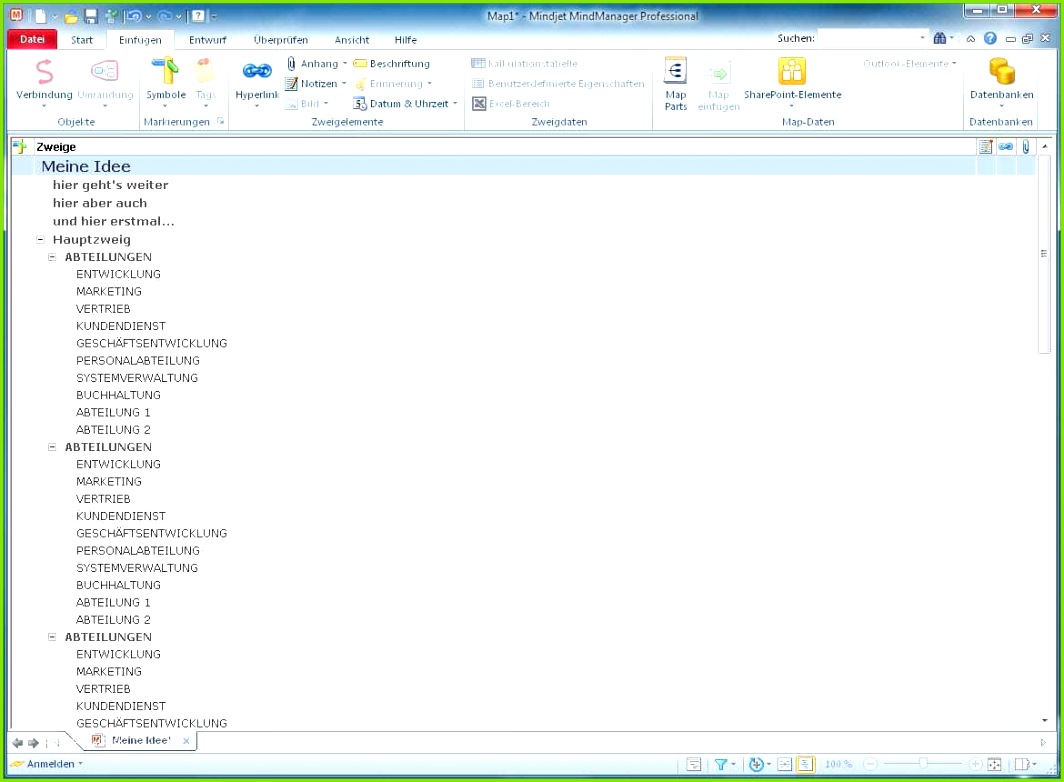Viewport: 1064px width, 782px height.
Task: Click the binoculars search icon
Action: pyautogui.click(x=939, y=38)
